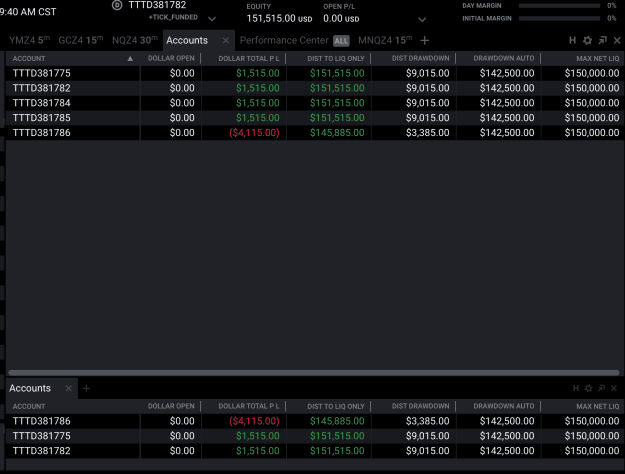The width and height of the screenshot is (625, 474).
Task: Sort the upper table by MAX NET LIQ
Action: (597, 59)
